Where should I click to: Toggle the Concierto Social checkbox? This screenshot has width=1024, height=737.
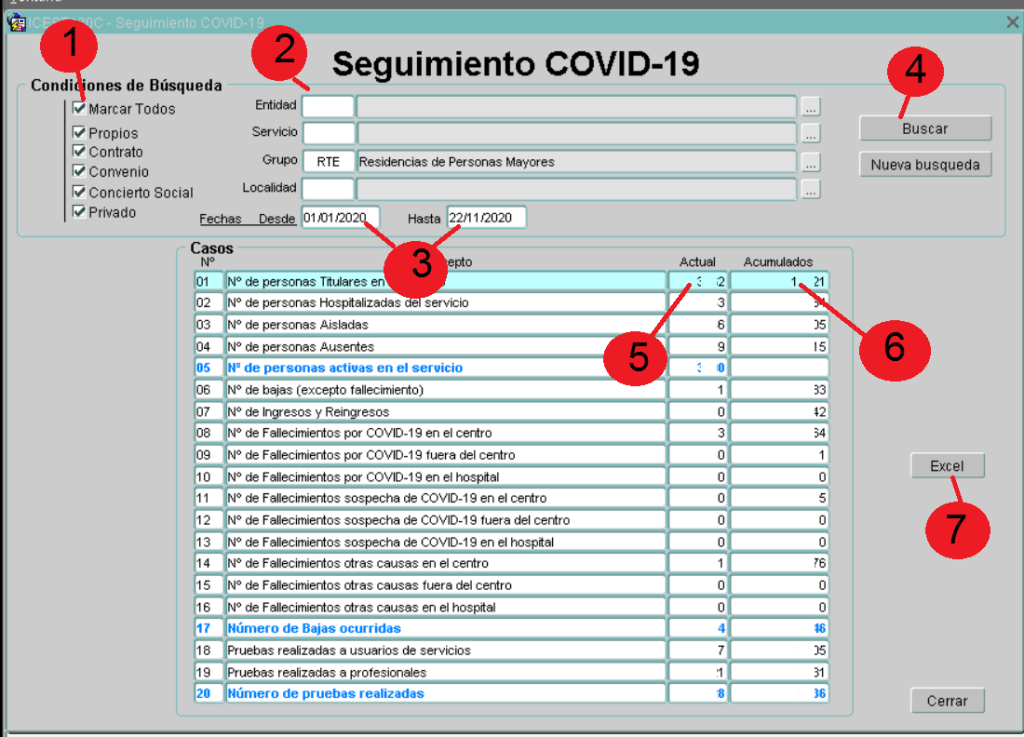(x=80, y=191)
